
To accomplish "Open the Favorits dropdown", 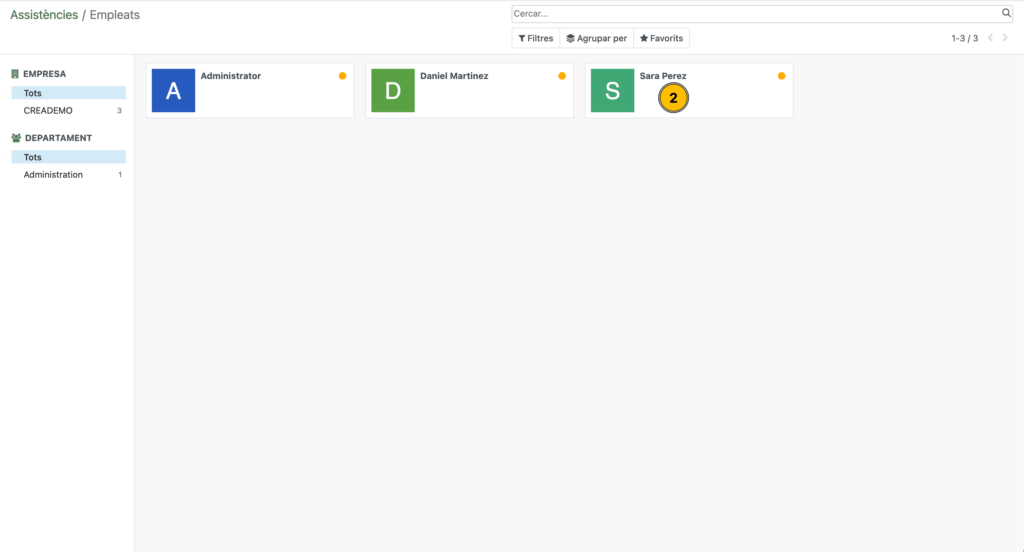I will (x=661, y=38).
